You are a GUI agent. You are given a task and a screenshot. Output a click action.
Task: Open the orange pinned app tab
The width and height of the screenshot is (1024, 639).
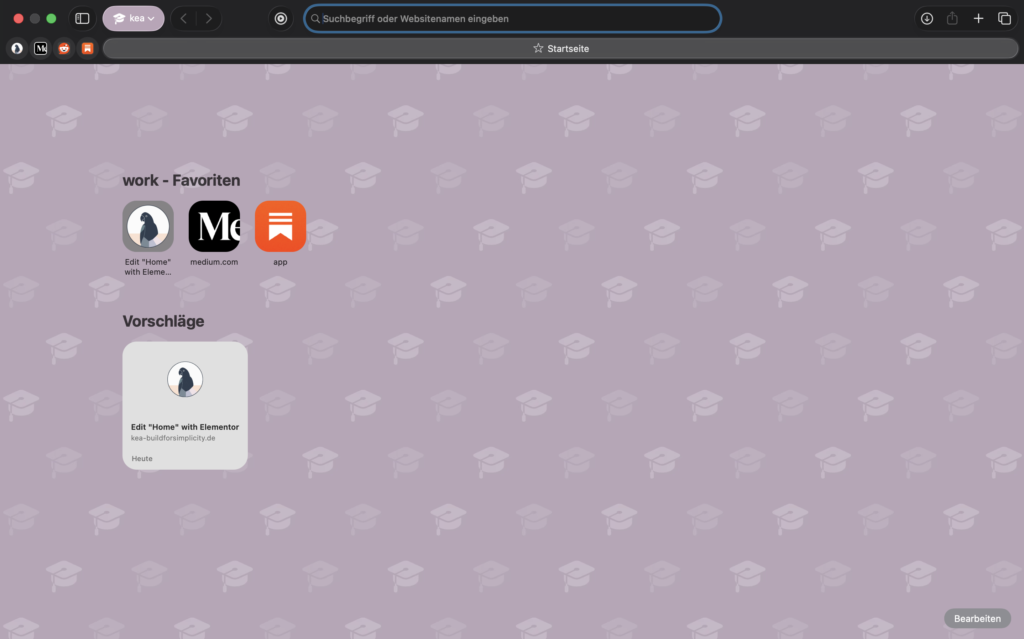point(87,48)
